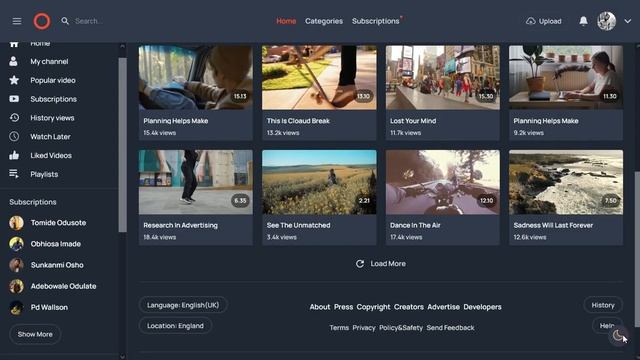This screenshot has height=360, width=640.
Task: Open the user profile avatar
Action: click(607, 21)
